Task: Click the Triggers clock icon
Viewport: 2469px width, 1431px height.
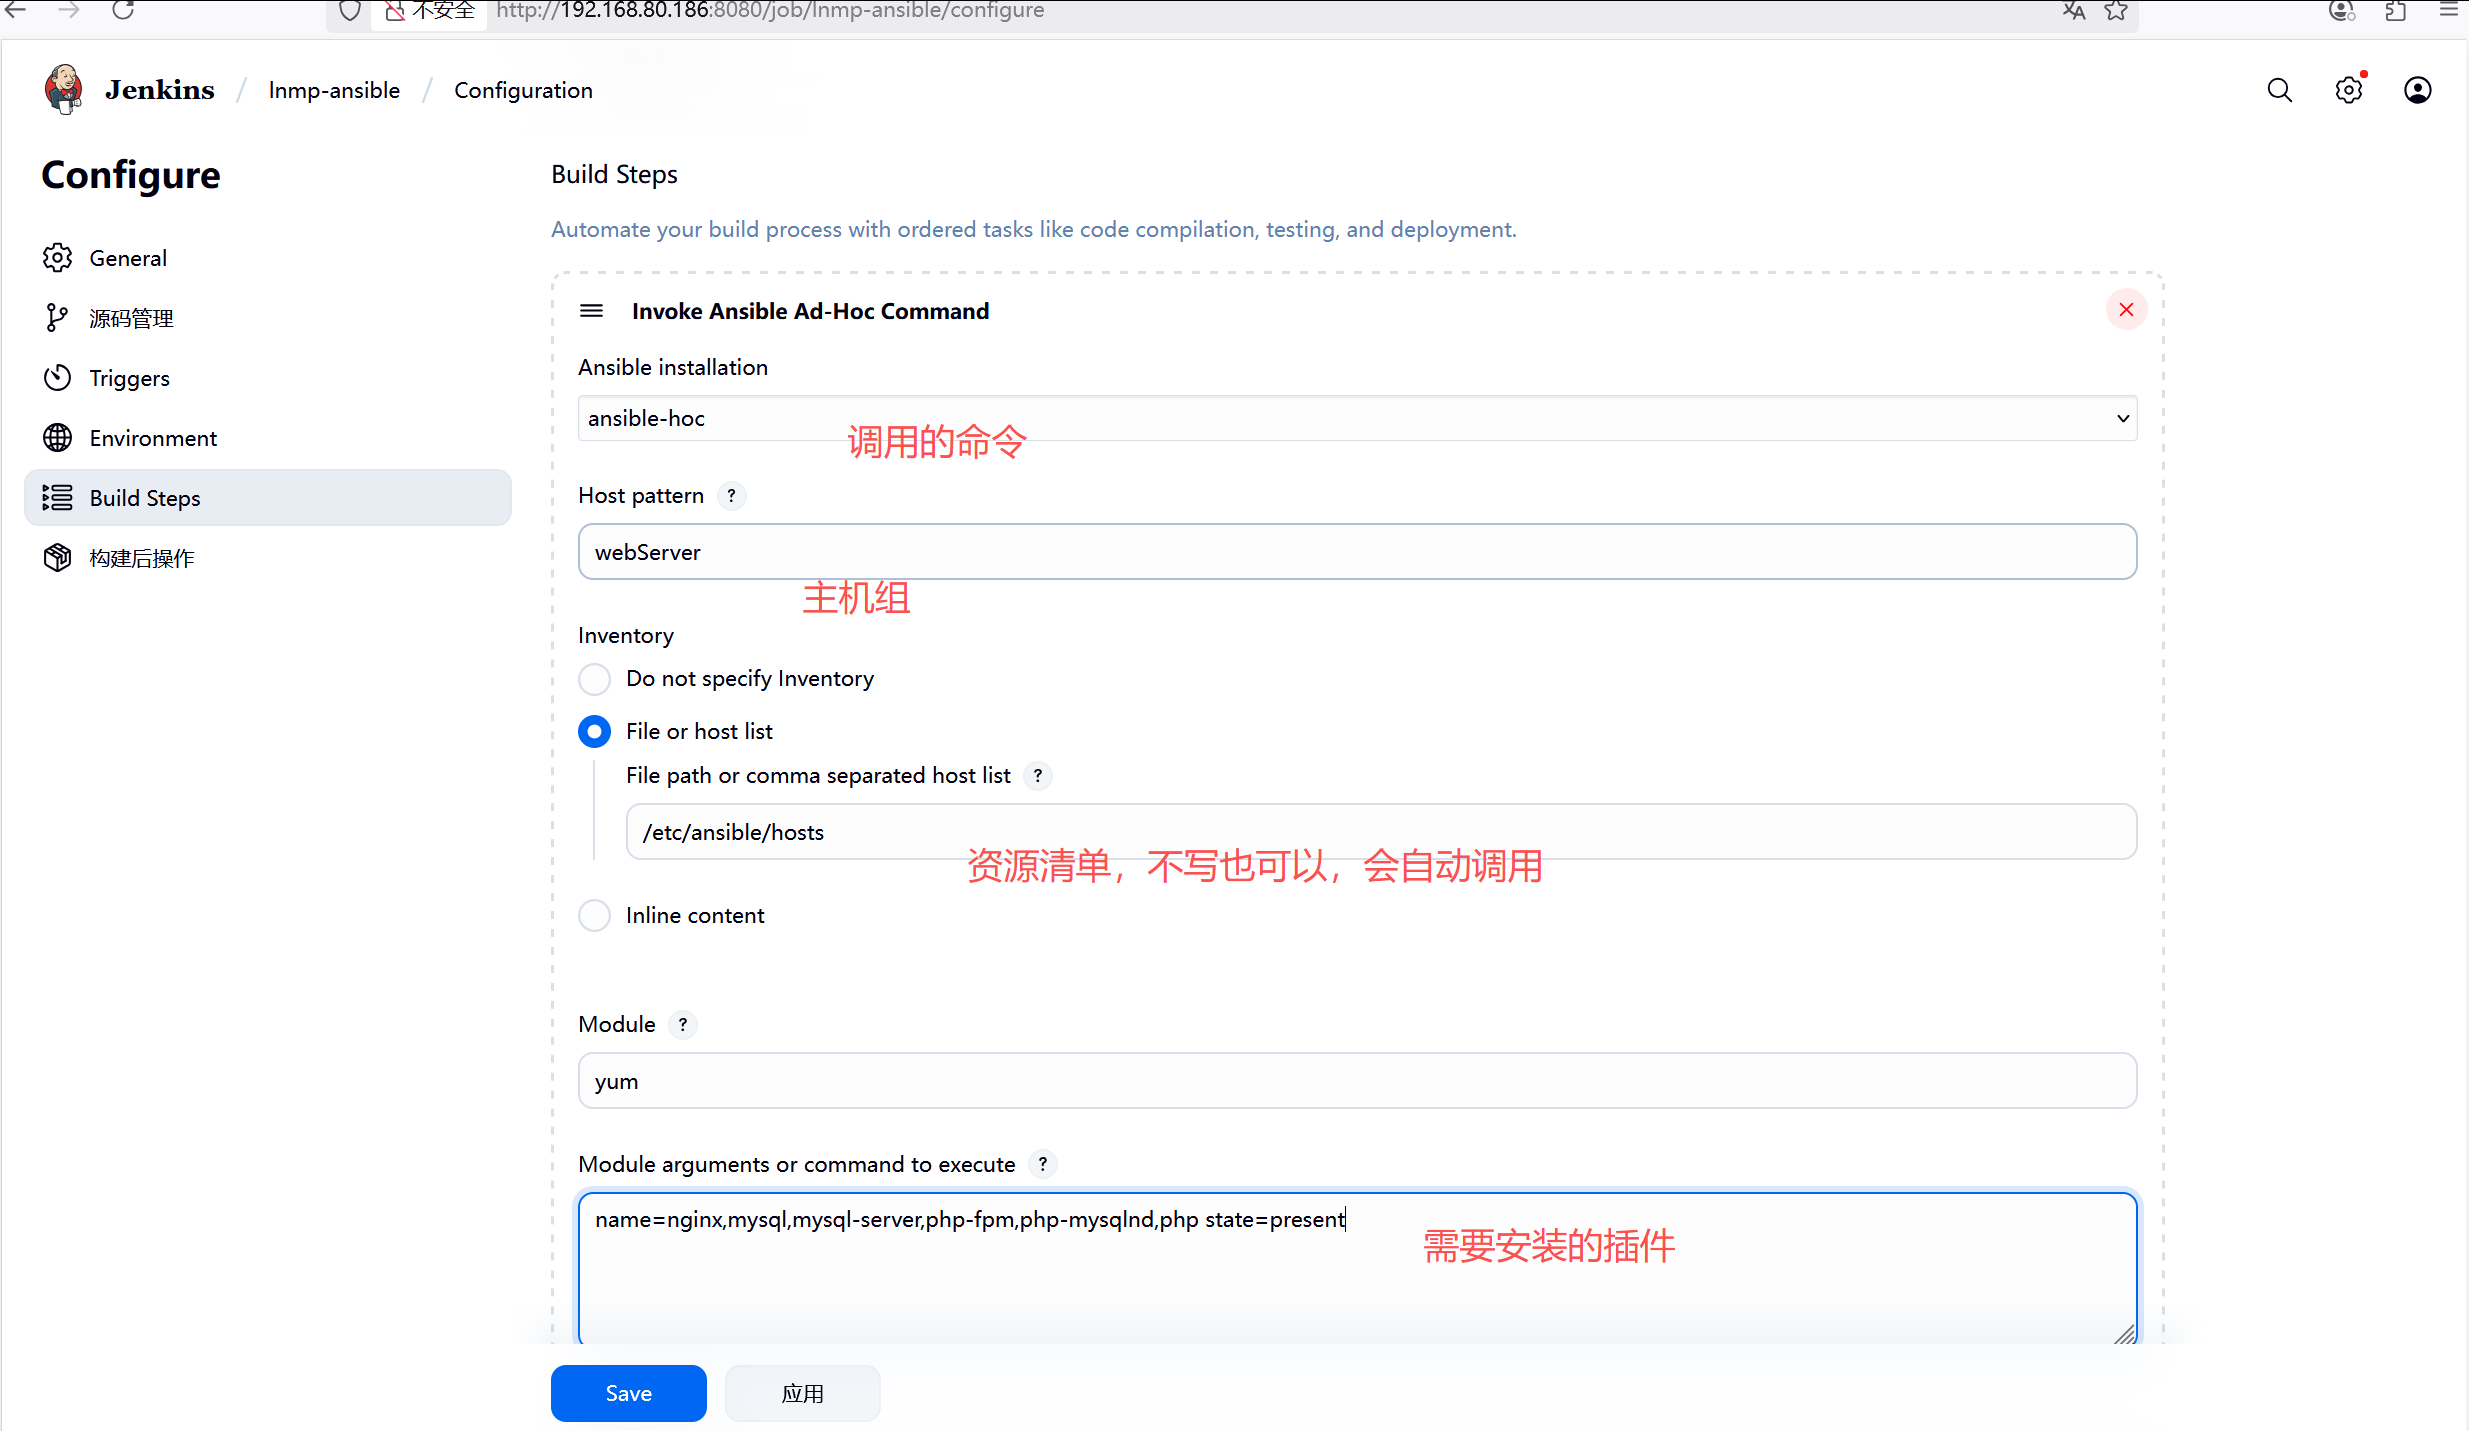Action: click(57, 378)
